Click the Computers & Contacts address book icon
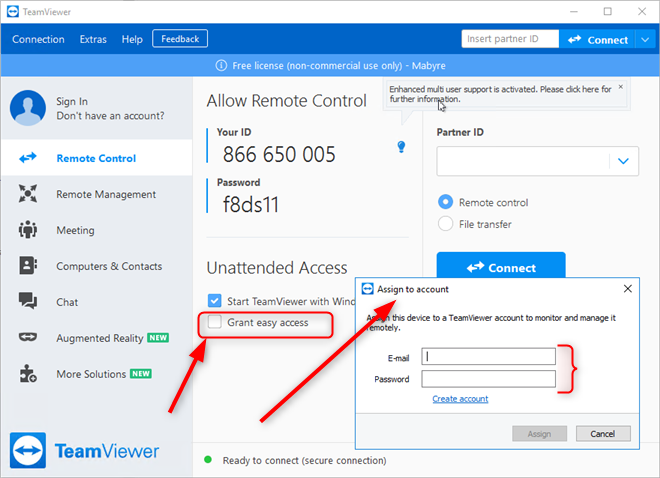Screen dimensions: 660x478 [x=28, y=266]
